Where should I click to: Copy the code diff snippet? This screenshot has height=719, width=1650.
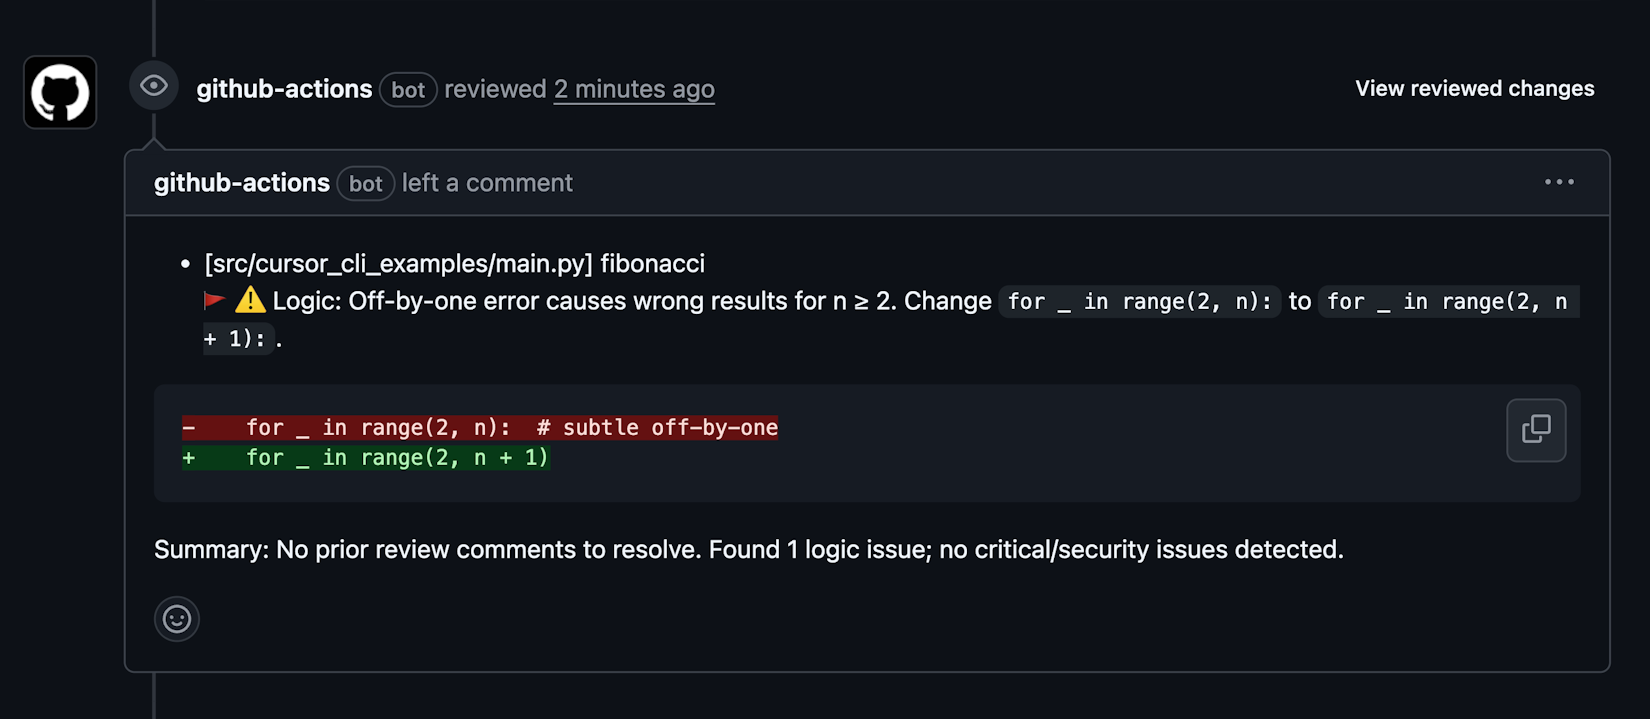pos(1536,430)
